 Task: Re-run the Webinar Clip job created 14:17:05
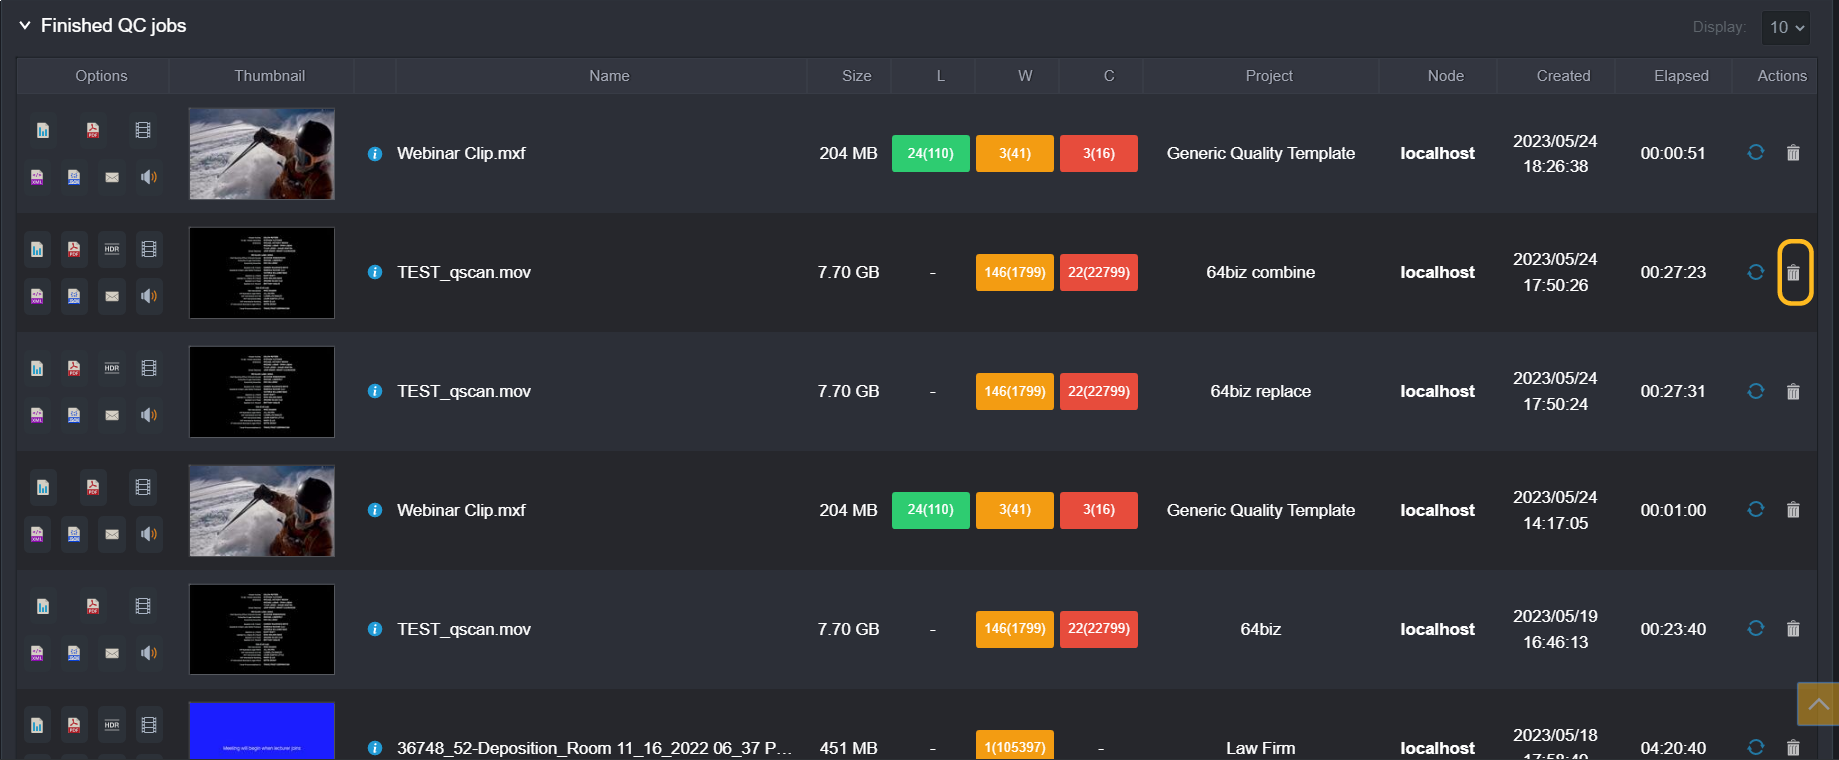[1755, 510]
